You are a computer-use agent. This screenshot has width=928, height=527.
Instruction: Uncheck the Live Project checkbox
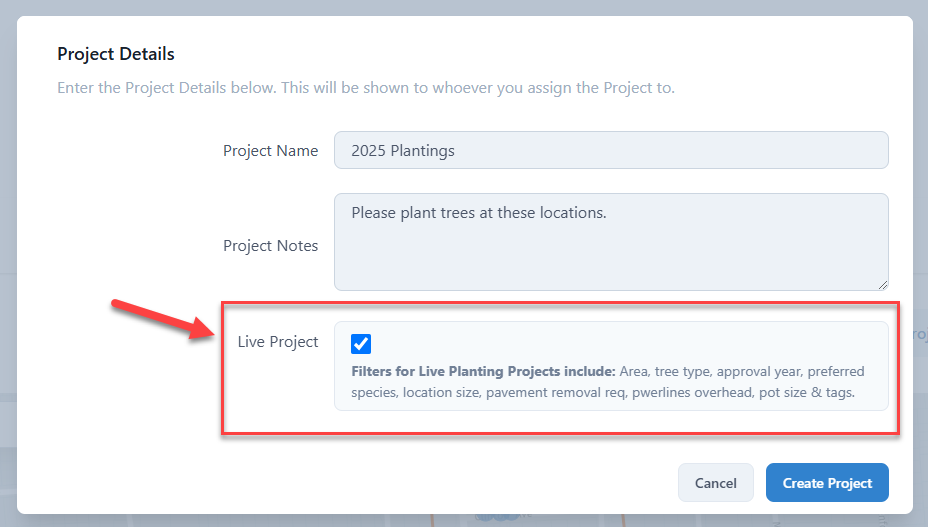tap(361, 344)
